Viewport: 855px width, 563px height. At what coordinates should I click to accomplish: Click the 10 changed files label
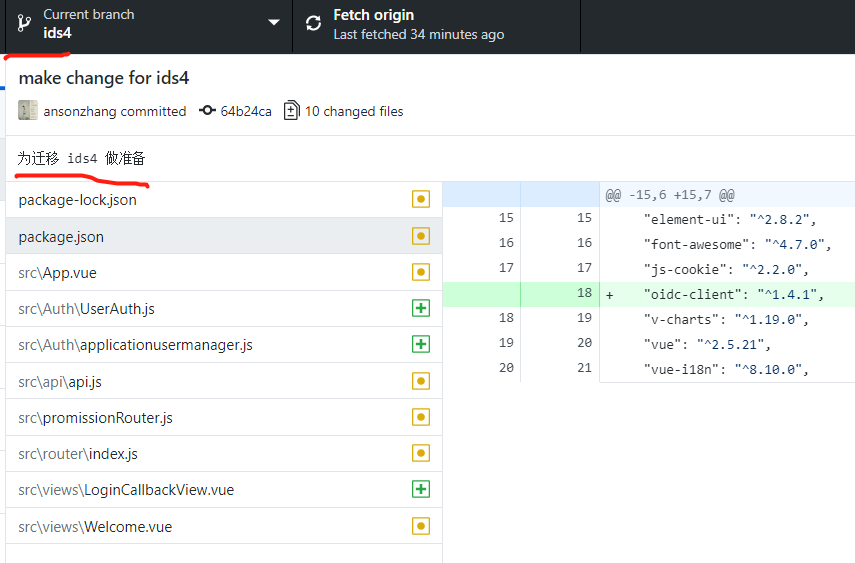pos(354,111)
